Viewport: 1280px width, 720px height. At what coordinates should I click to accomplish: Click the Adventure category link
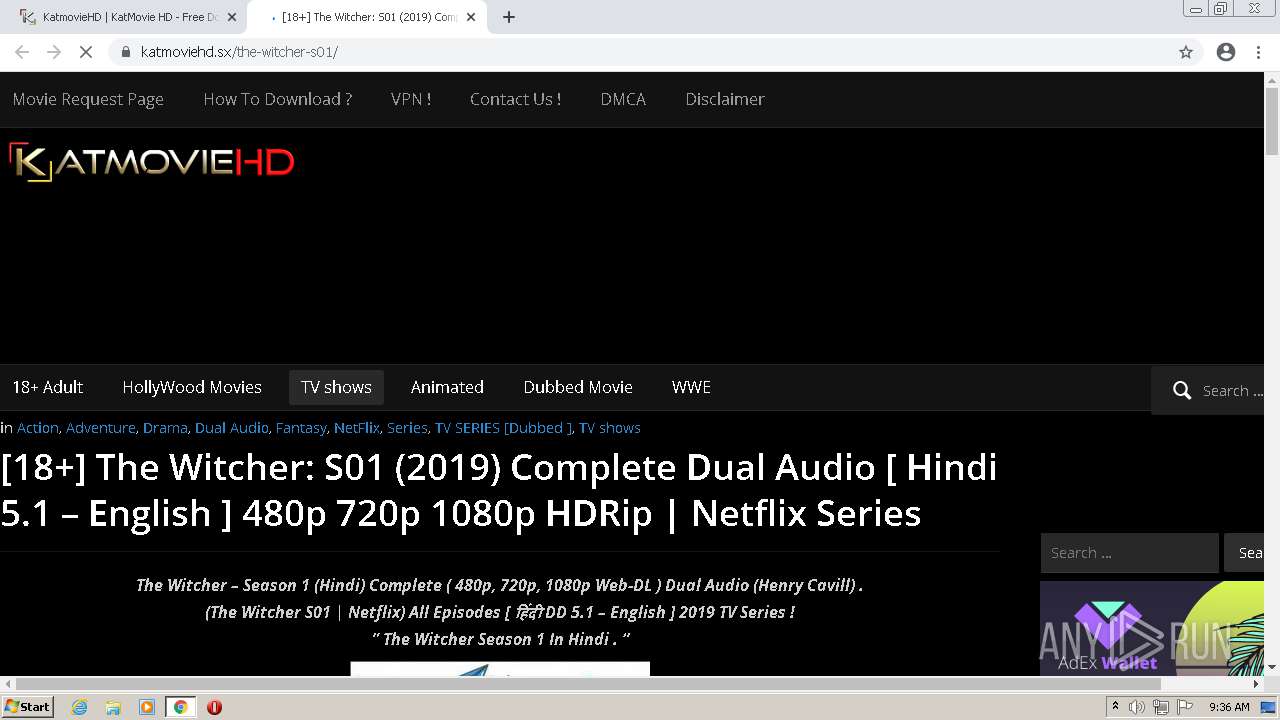coord(101,428)
